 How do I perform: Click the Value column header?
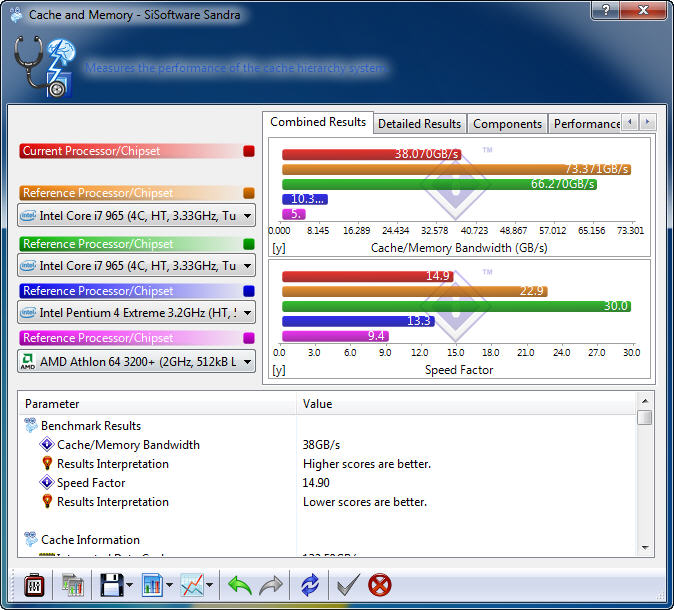[x=466, y=404]
